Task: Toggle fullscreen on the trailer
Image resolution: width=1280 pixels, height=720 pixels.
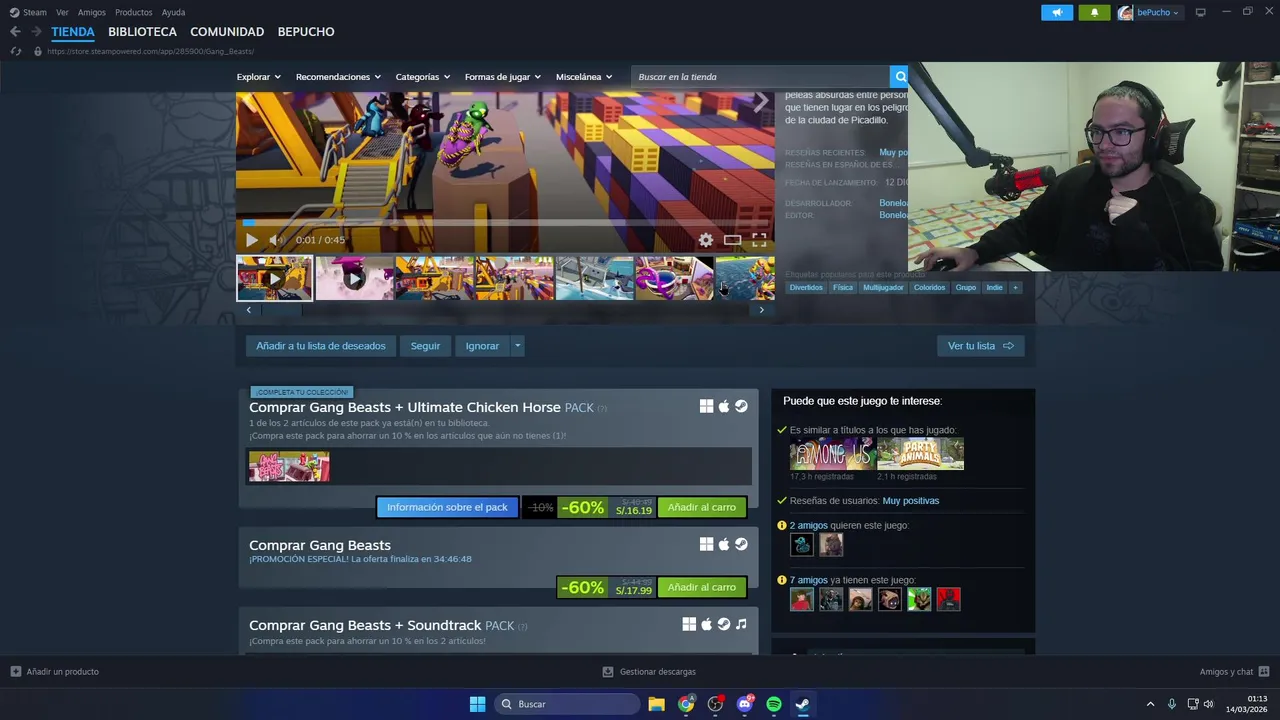Action: tap(759, 240)
